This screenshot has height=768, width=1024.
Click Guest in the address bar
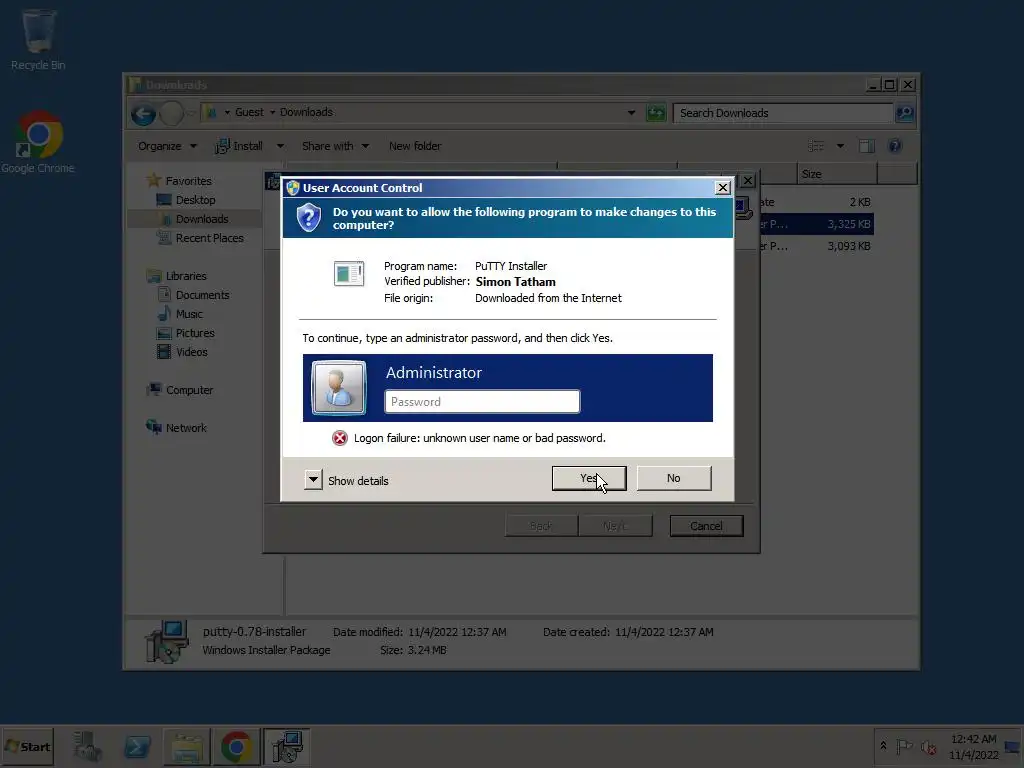[249, 112]
